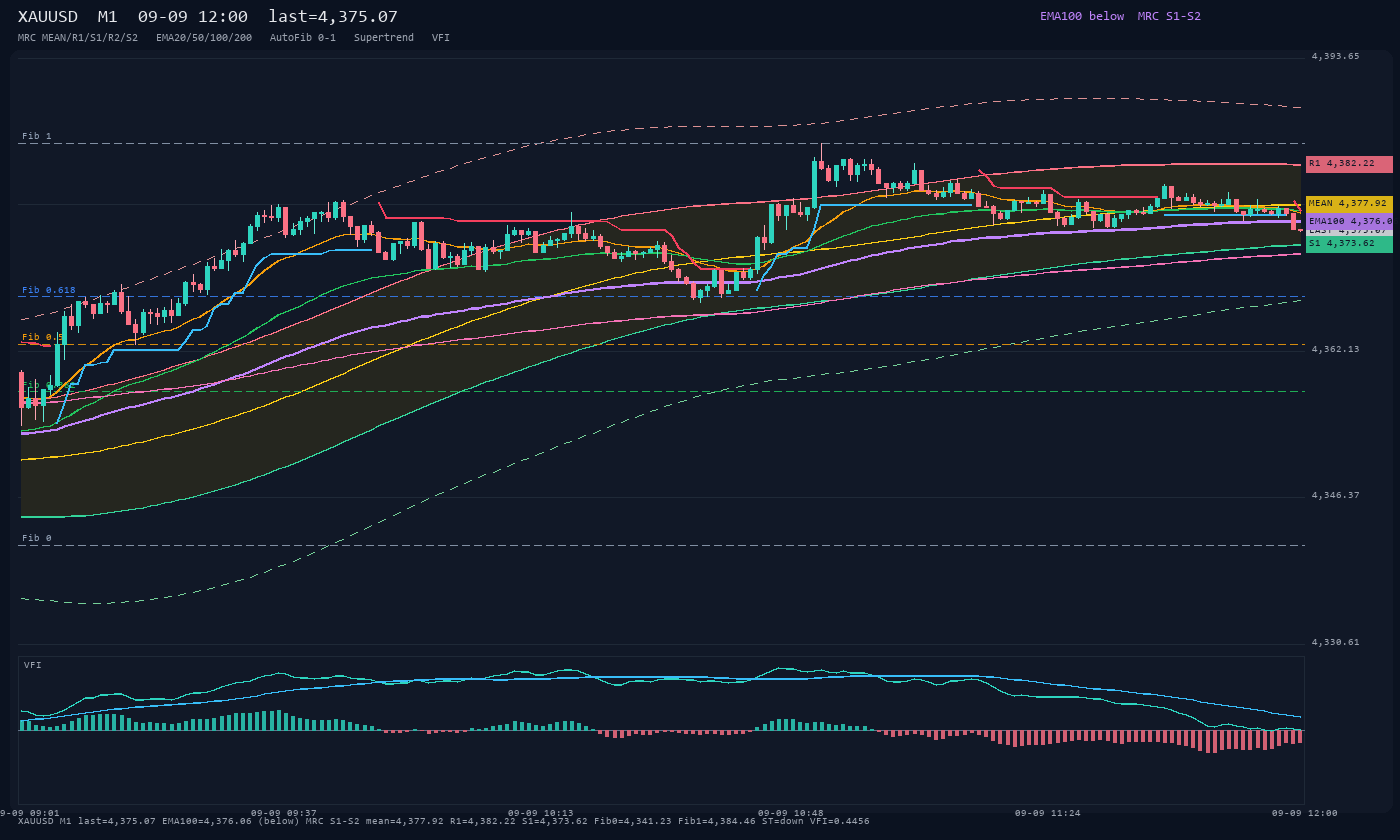Image resolution: width=1400 pixels, height=840 pixels.
Task: Click the last=4,375.07 value in the title
Action: tap(333, 17)
